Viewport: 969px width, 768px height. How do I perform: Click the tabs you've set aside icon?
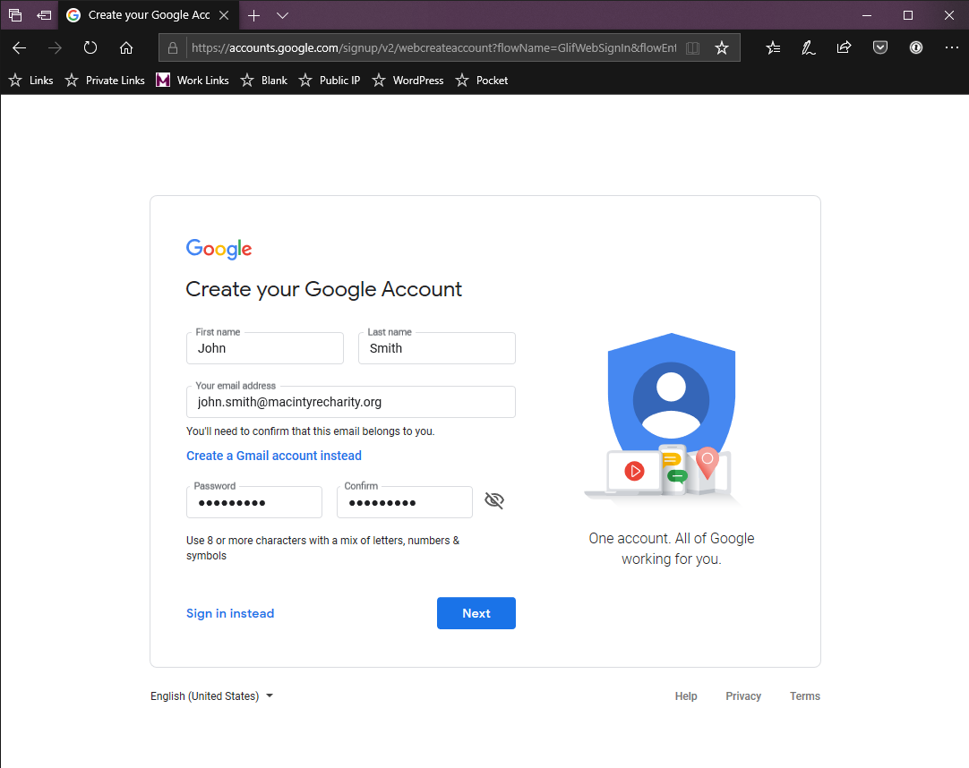click(x=15, y=15)
